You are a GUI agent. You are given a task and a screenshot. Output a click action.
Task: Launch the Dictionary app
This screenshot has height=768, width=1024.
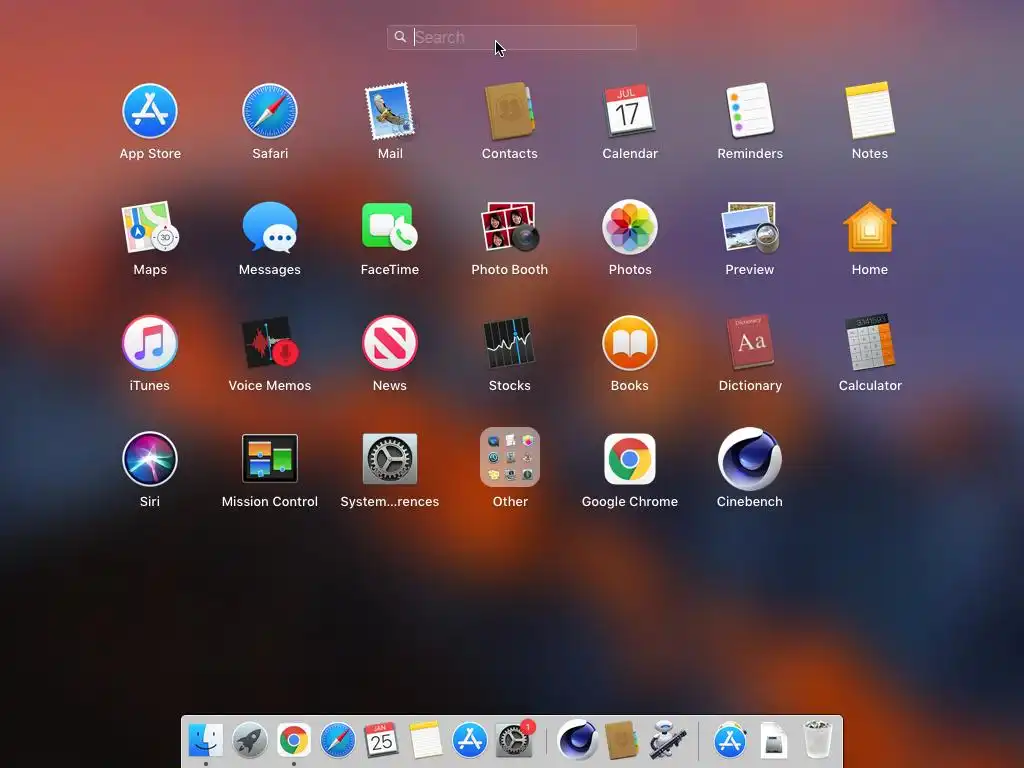750,342
